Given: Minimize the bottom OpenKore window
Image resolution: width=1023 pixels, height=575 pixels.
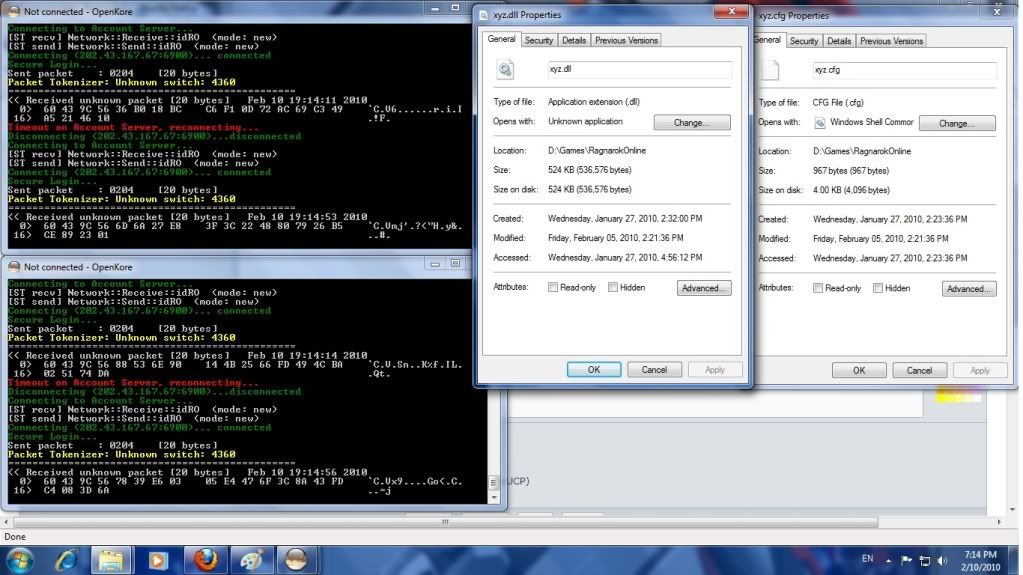Looking at the screenshot, I should 435,264.
